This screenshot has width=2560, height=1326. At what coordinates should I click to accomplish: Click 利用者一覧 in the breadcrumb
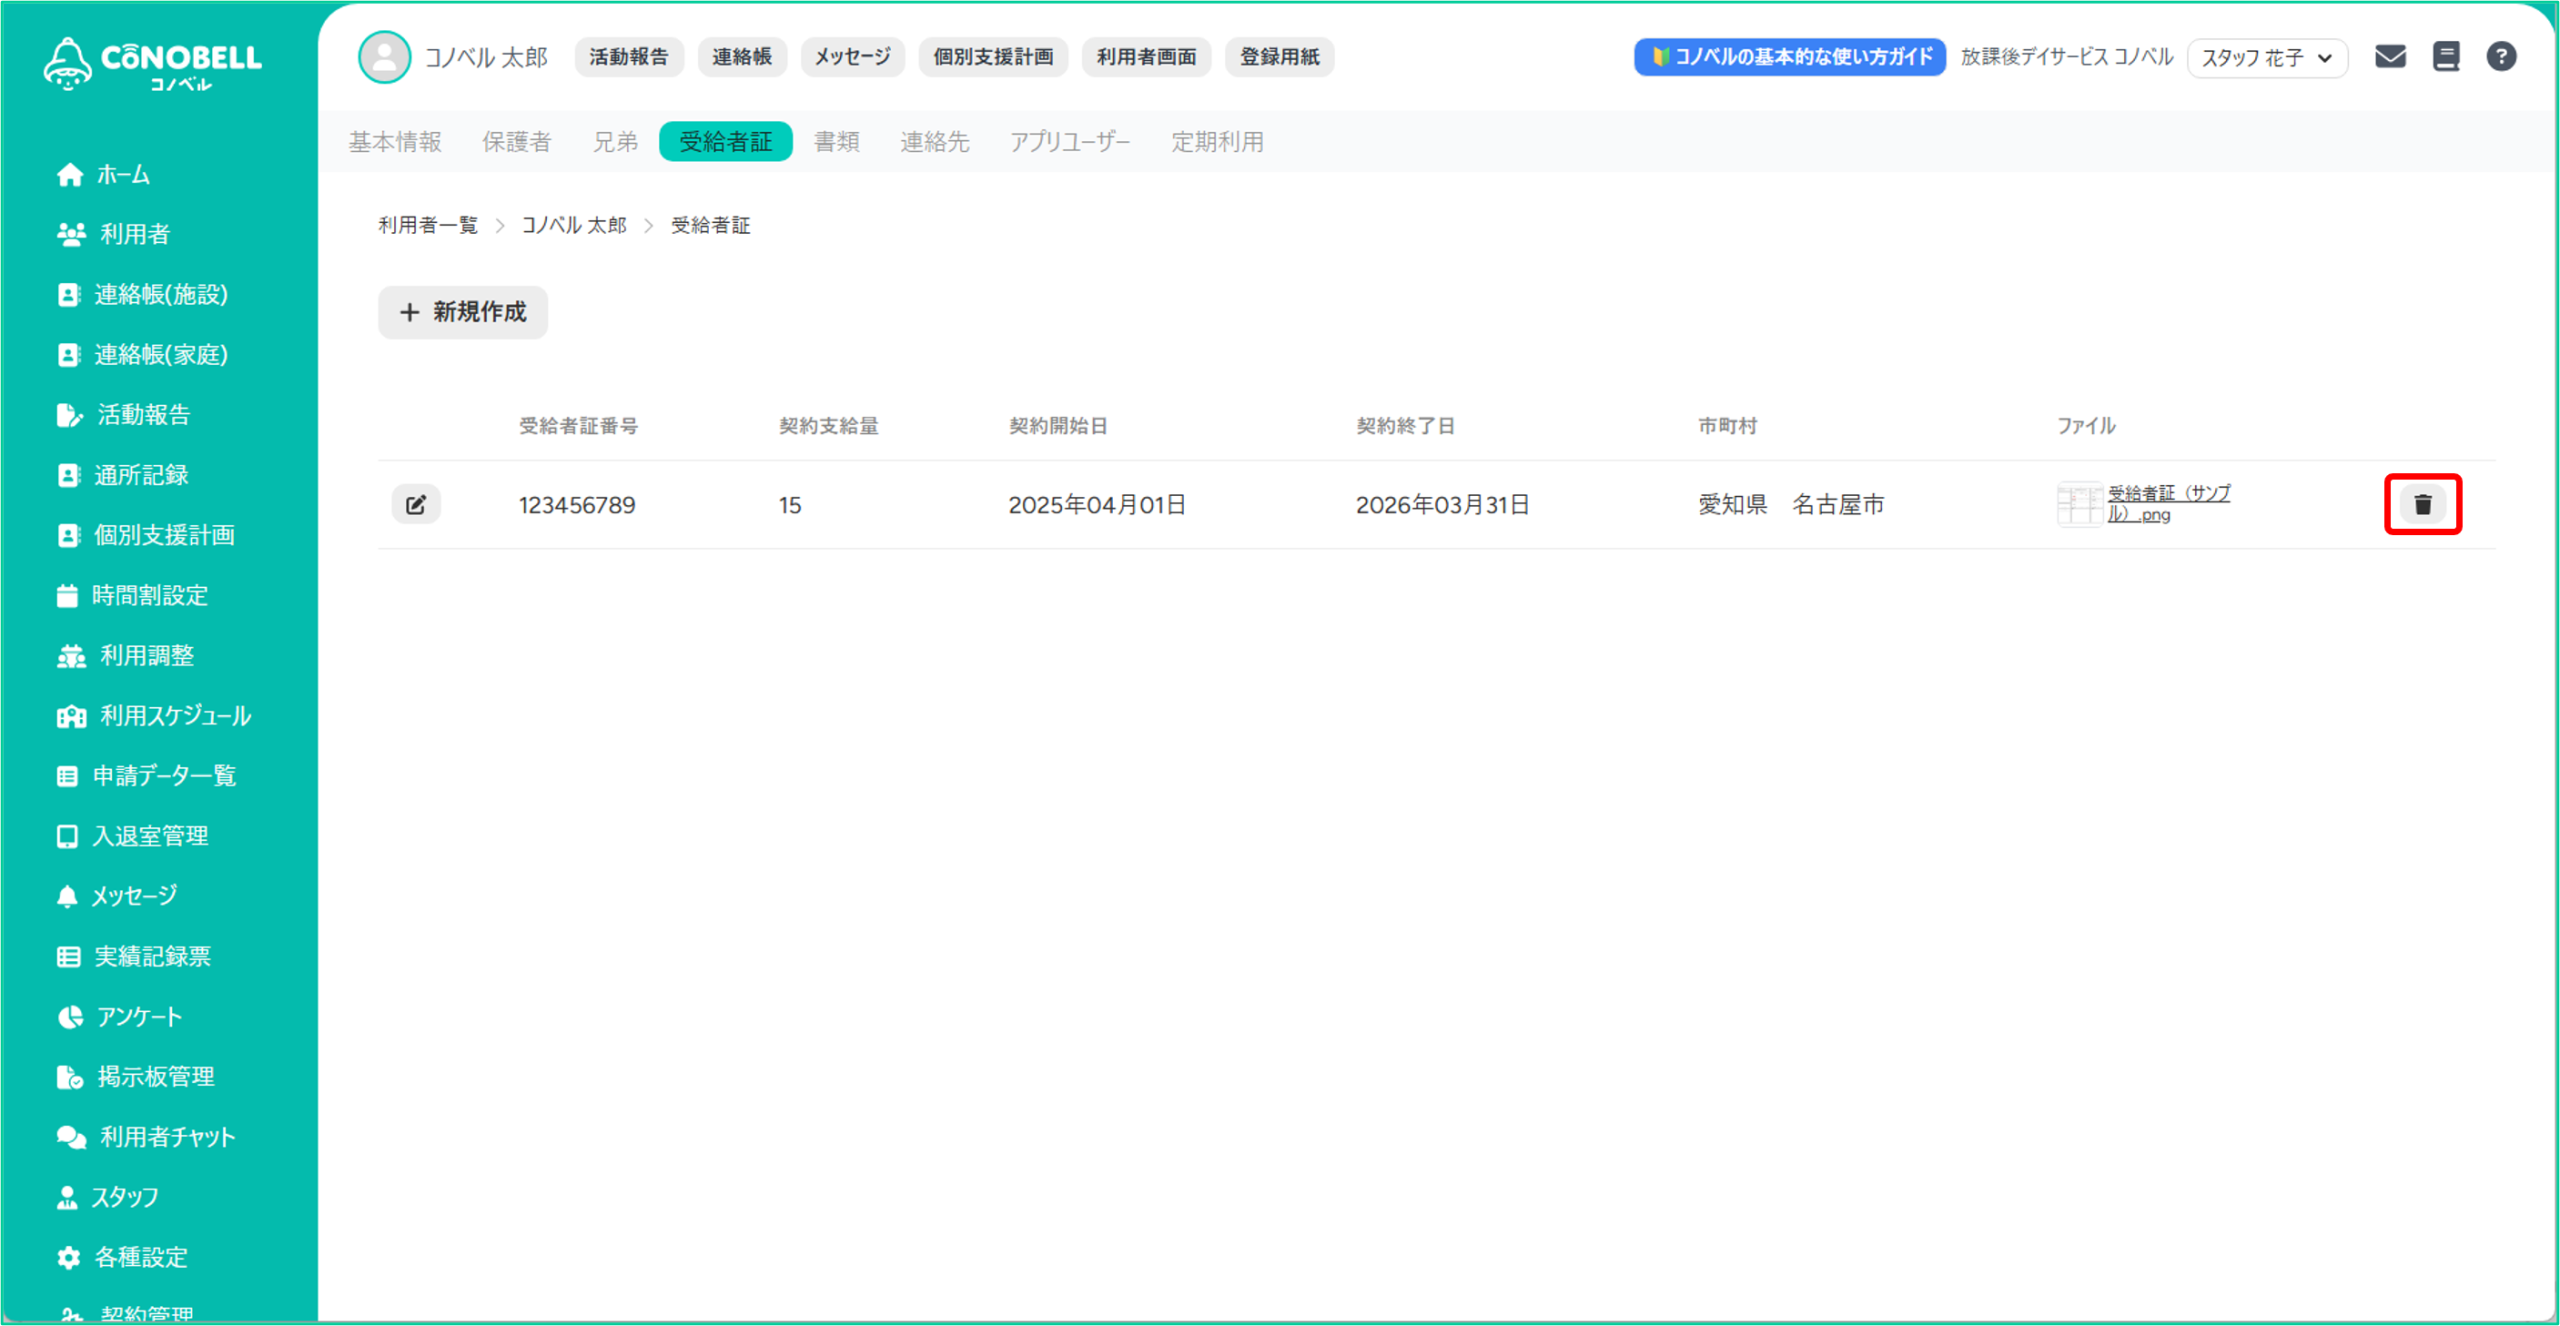click(x=428, y=225)
